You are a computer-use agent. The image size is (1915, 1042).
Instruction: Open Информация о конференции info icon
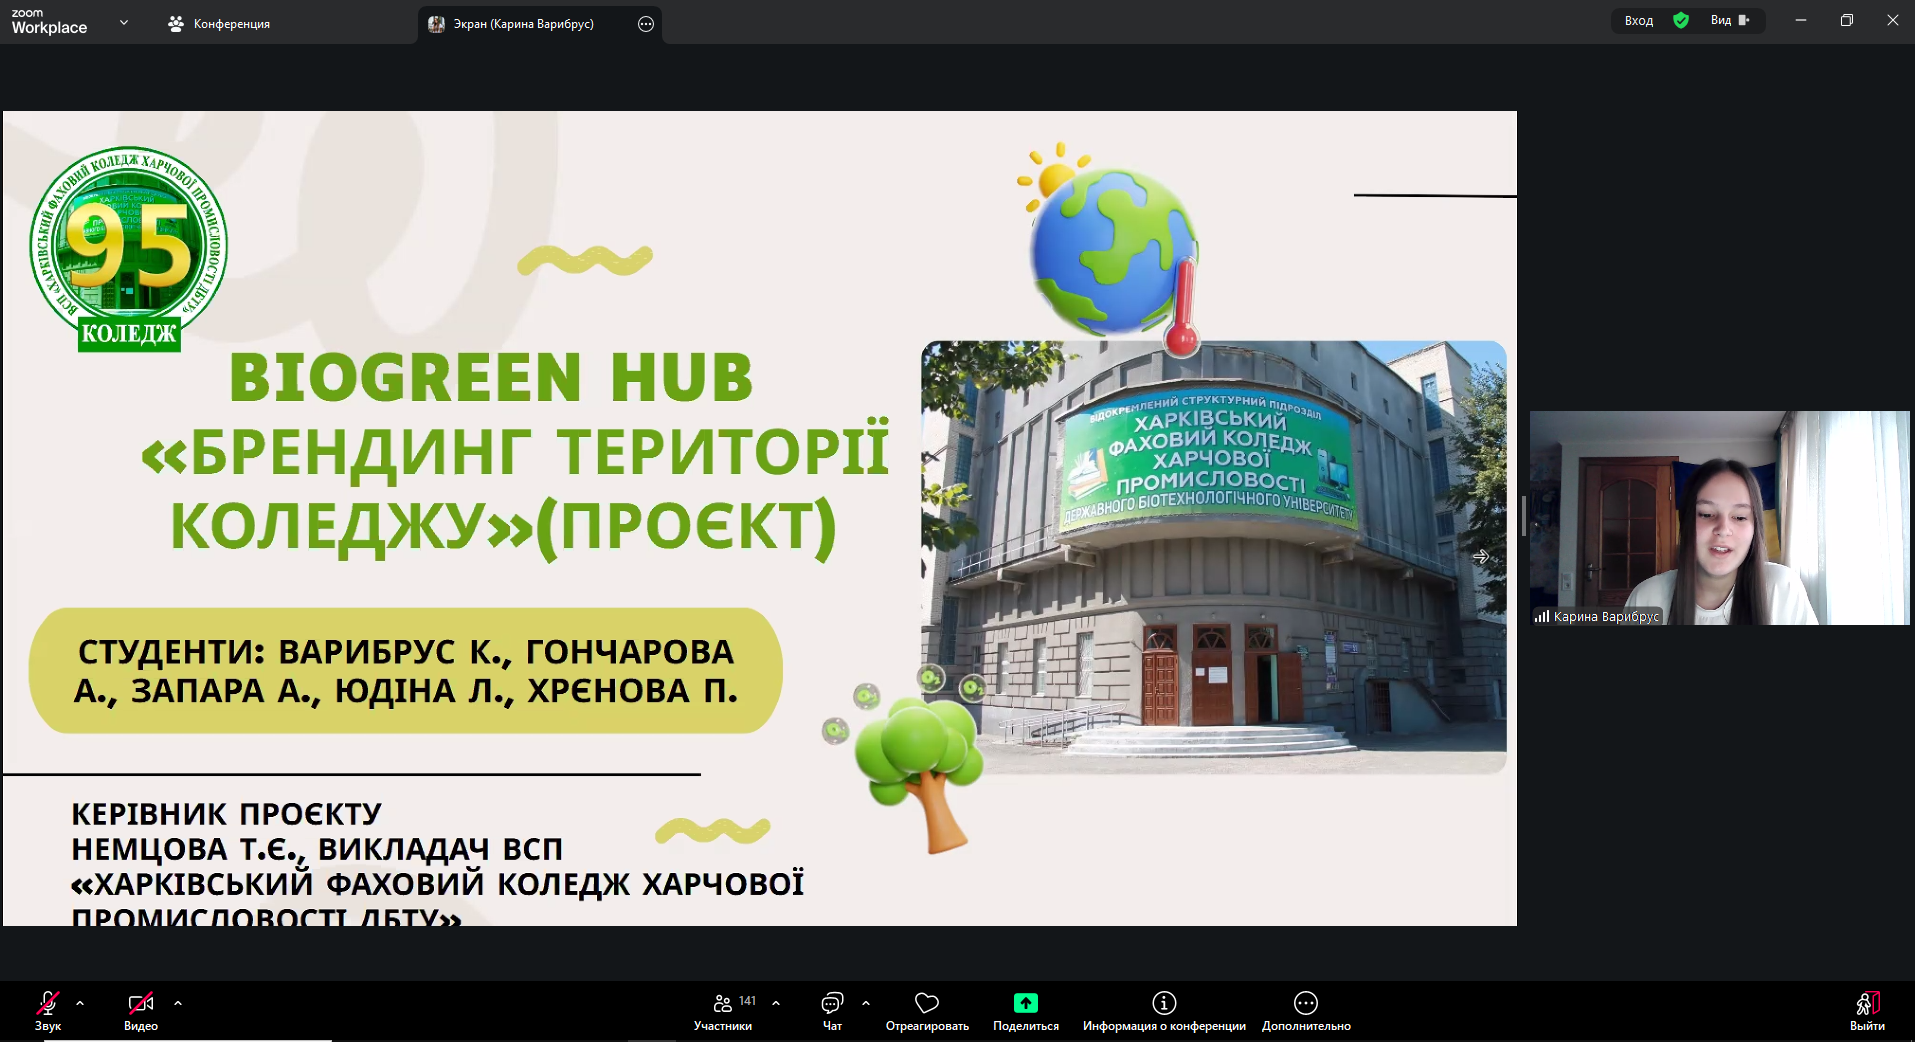pyautogui.click(x=1164, y=1003)
